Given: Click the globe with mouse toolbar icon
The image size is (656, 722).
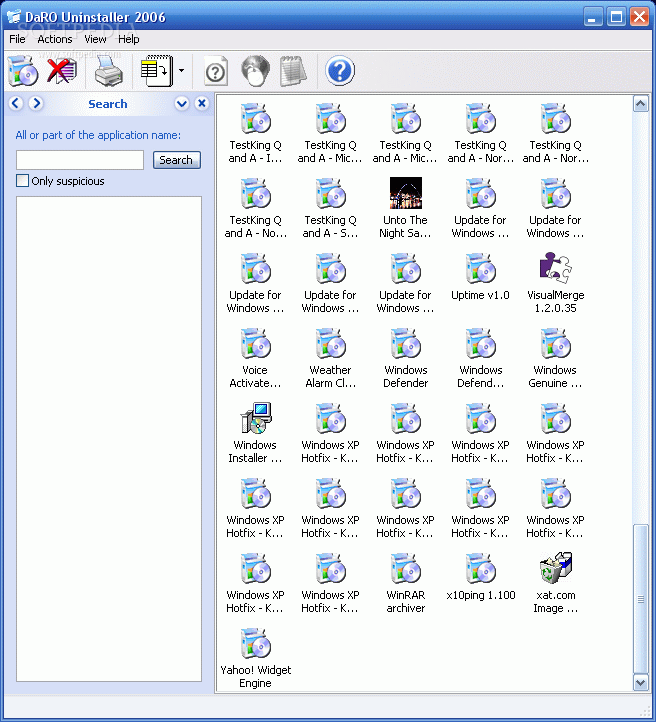Looking at the screenshot, I should pos(255,71).
